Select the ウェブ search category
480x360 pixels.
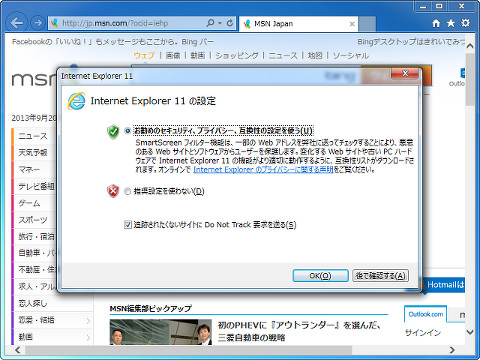[x=144, y=55]
